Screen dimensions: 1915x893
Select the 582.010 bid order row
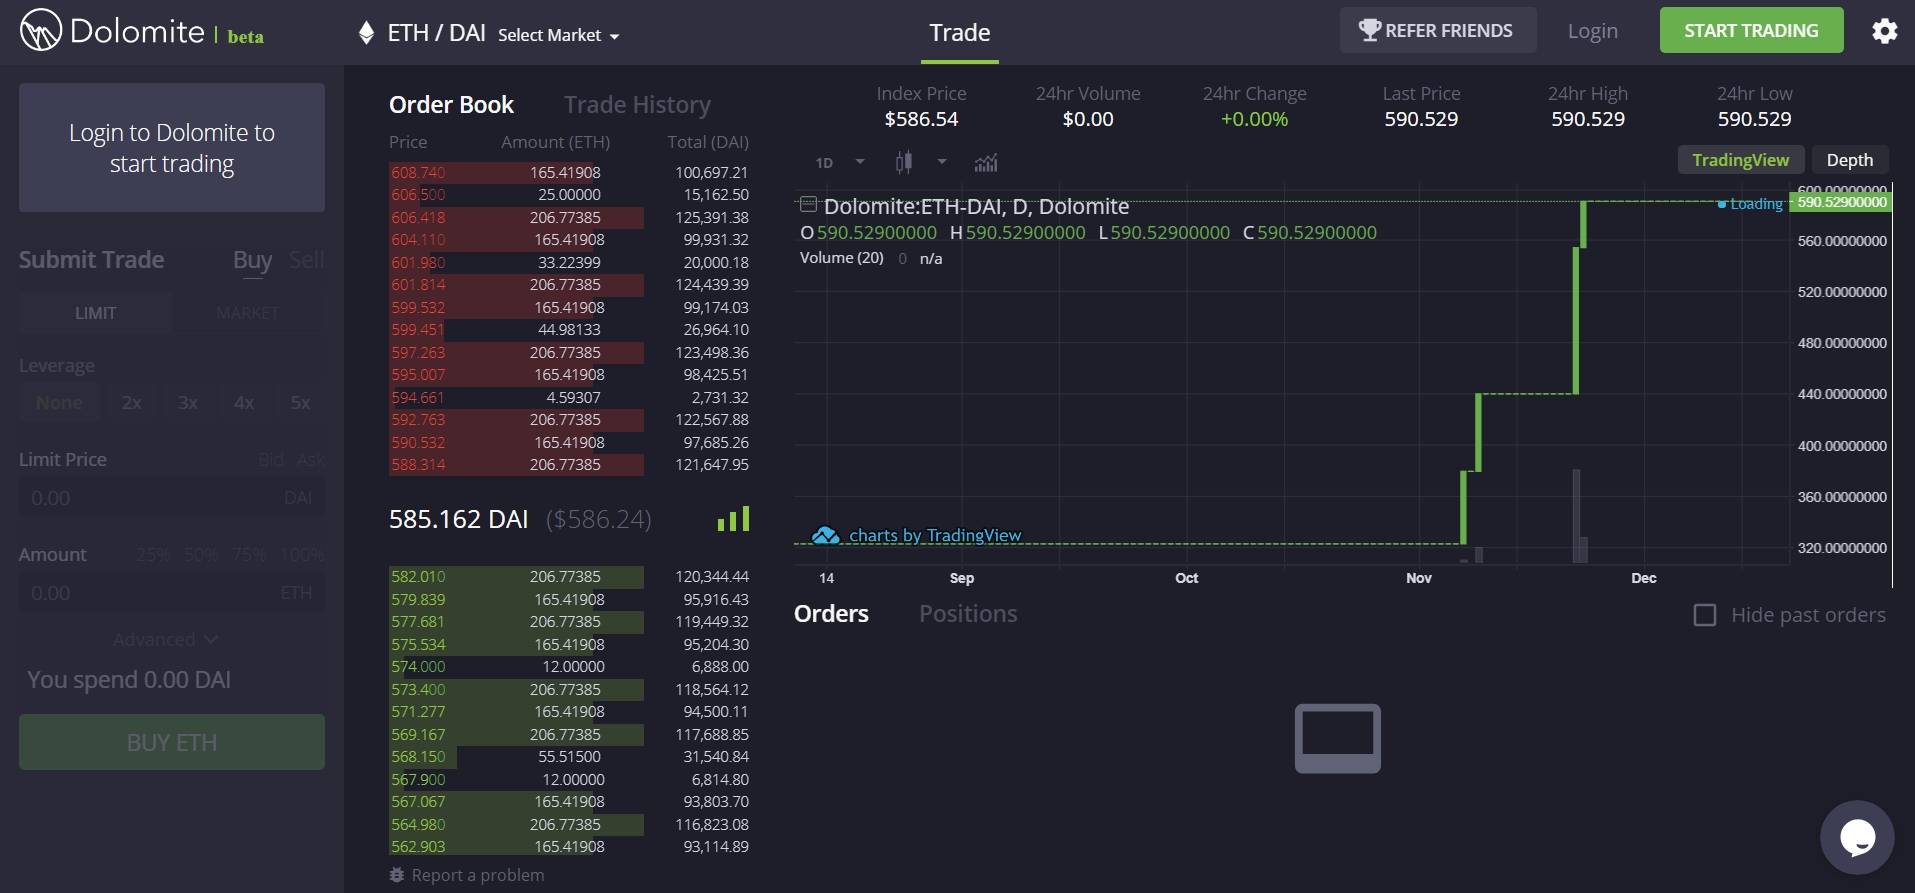pos(569,576)
